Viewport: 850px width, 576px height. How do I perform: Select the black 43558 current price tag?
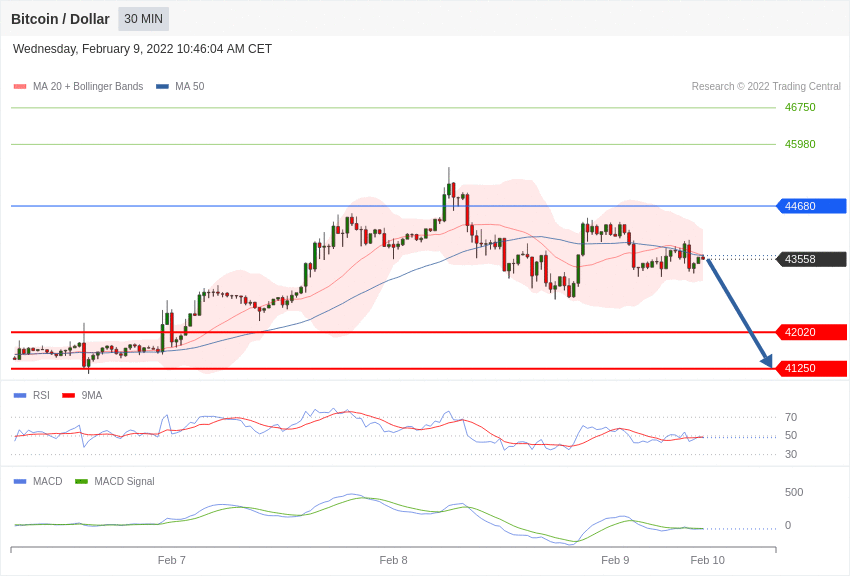[811, 259]
